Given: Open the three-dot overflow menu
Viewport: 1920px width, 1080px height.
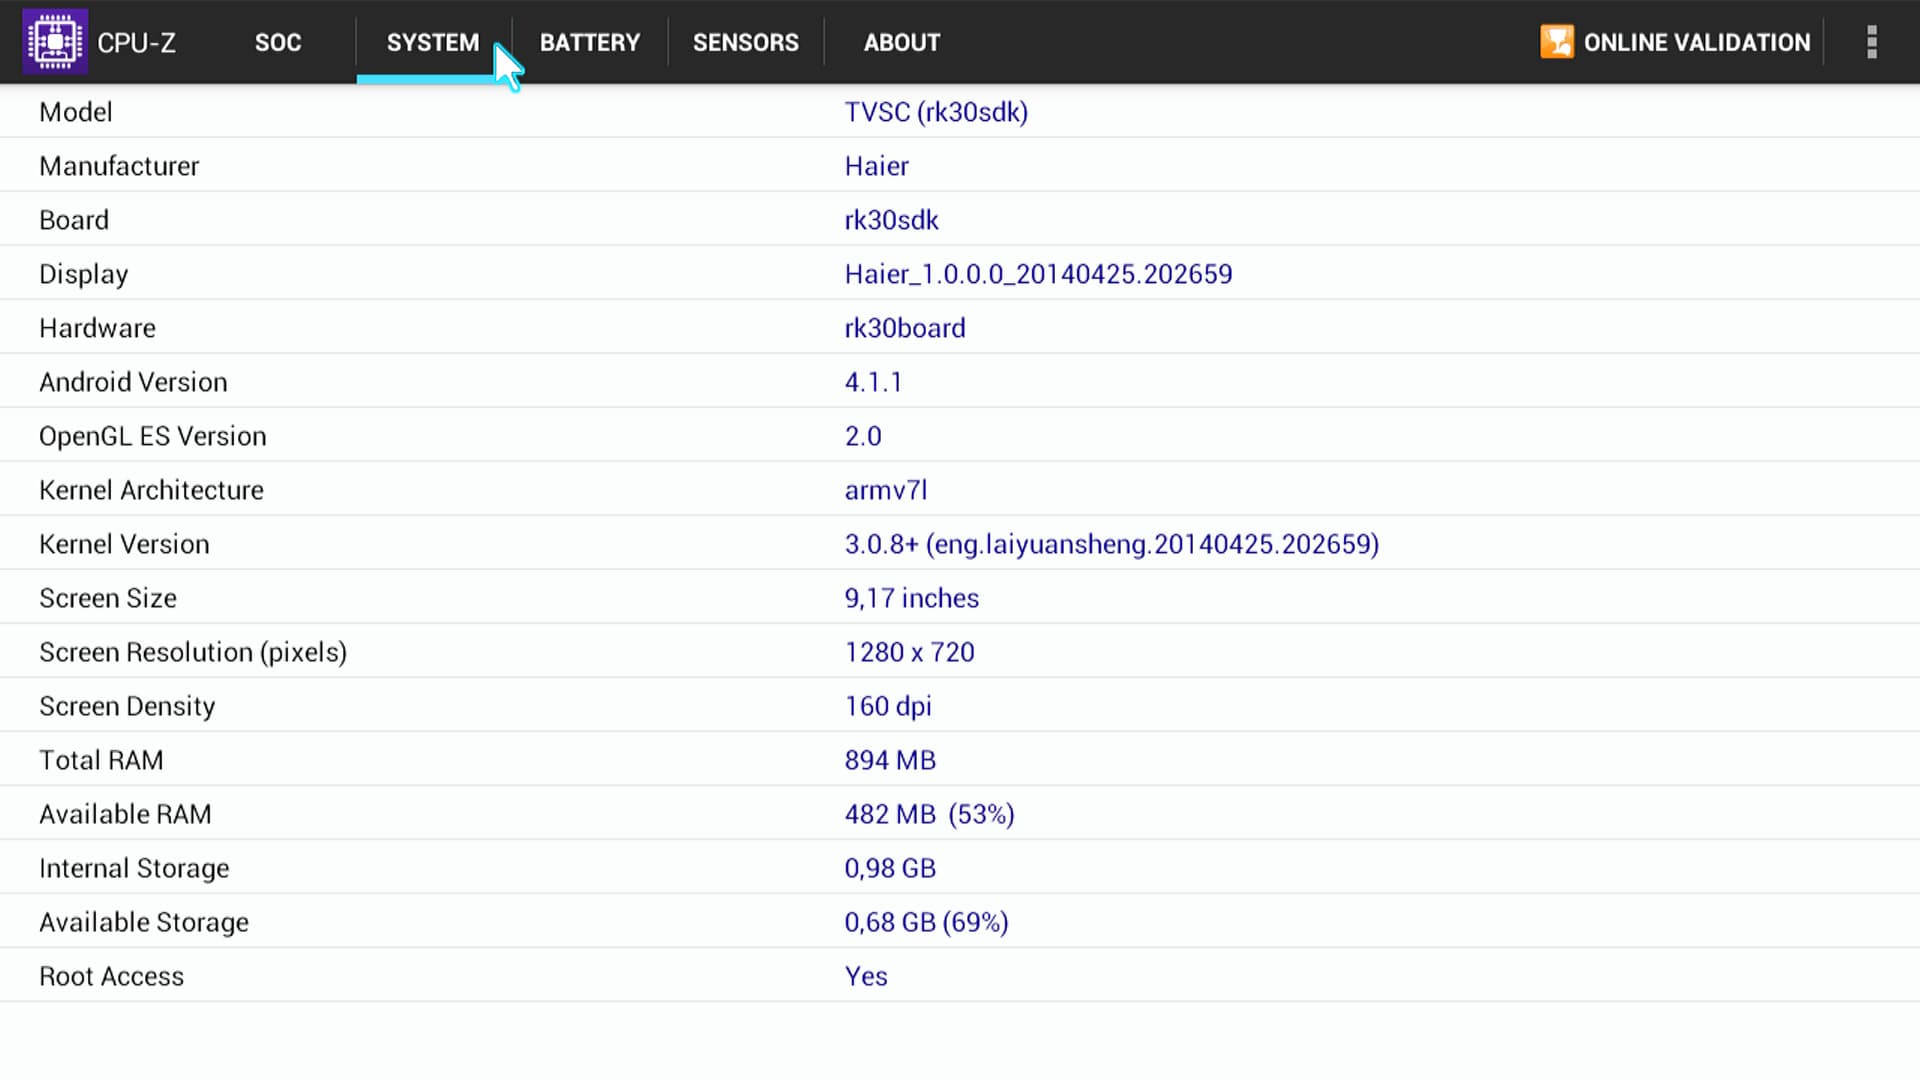Looking at the screenshot, I should tap(1871, 42).
